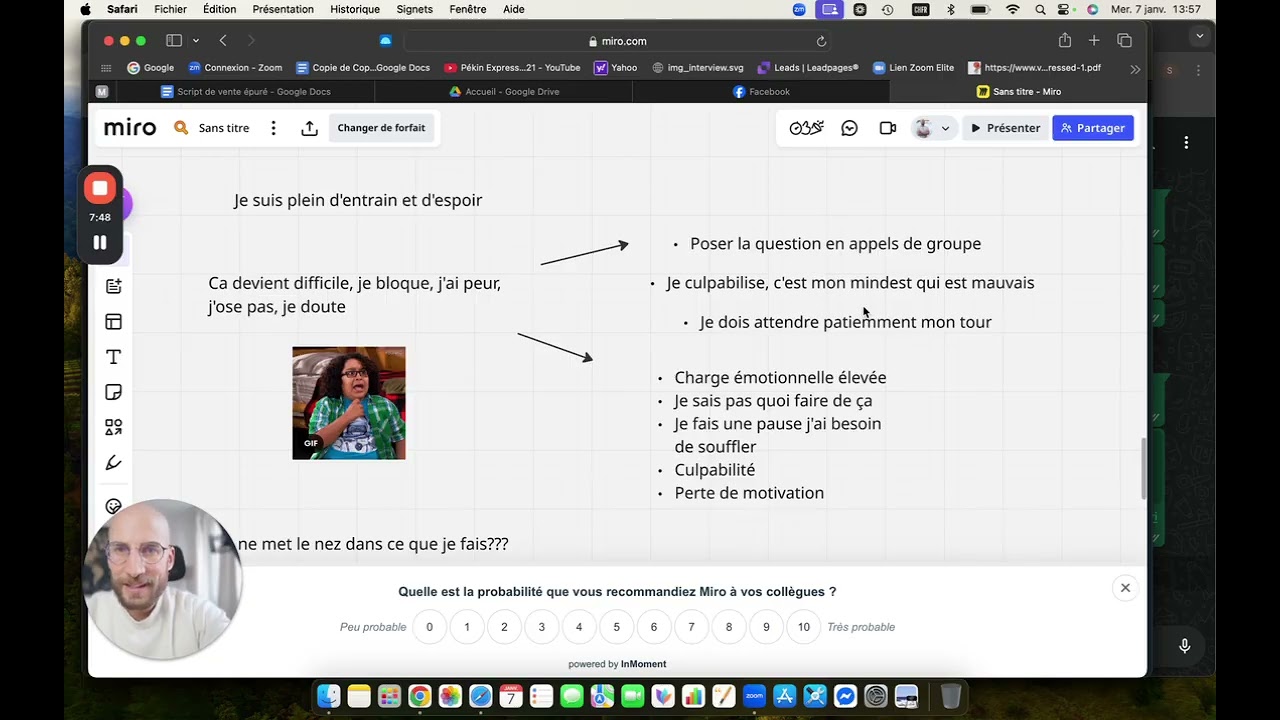Click the microphone icon bottom right
Screen dimensions: 1280x720
(x=1185, y=646)
